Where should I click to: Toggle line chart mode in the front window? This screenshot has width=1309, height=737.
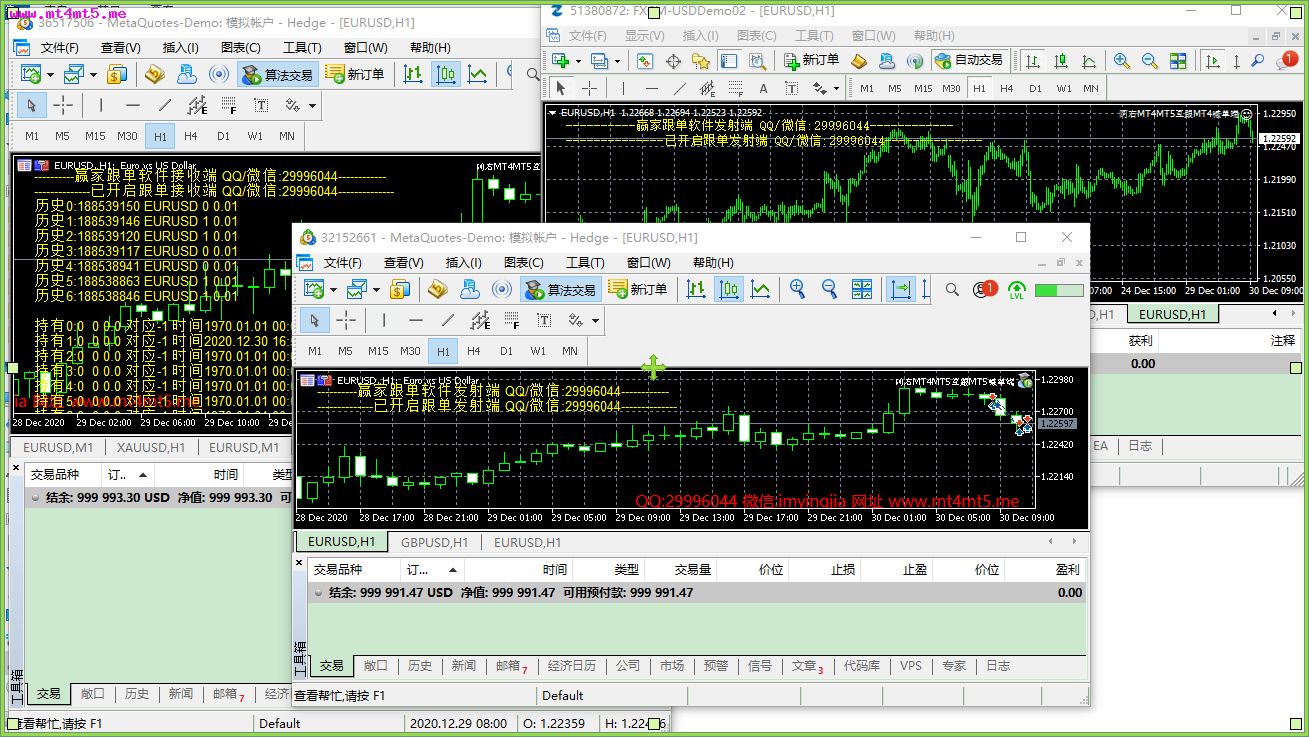[x=761, y=289]
